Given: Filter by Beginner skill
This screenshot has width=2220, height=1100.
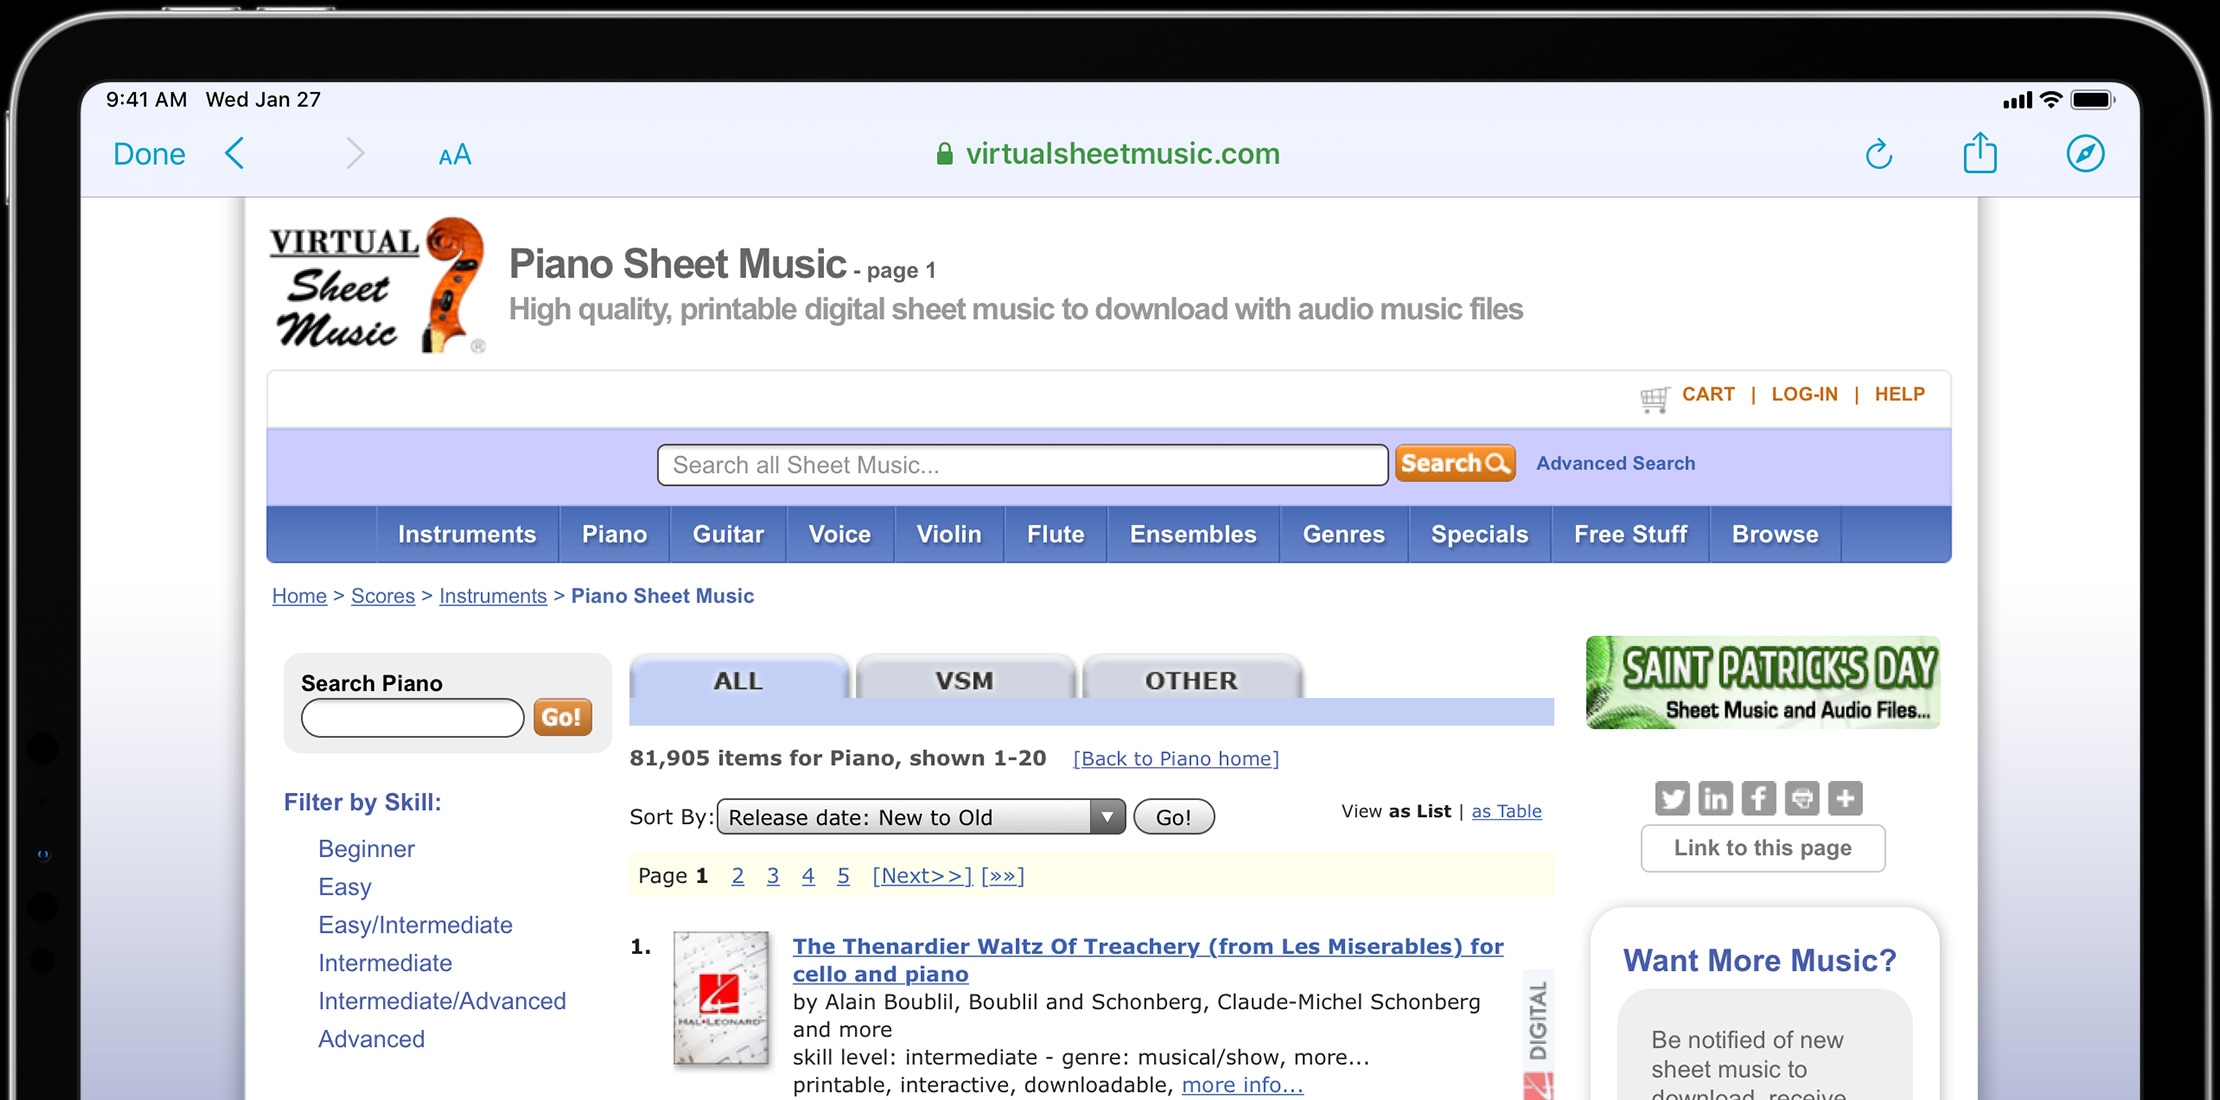Looking at the screenshot, I should tap(366, 849).
